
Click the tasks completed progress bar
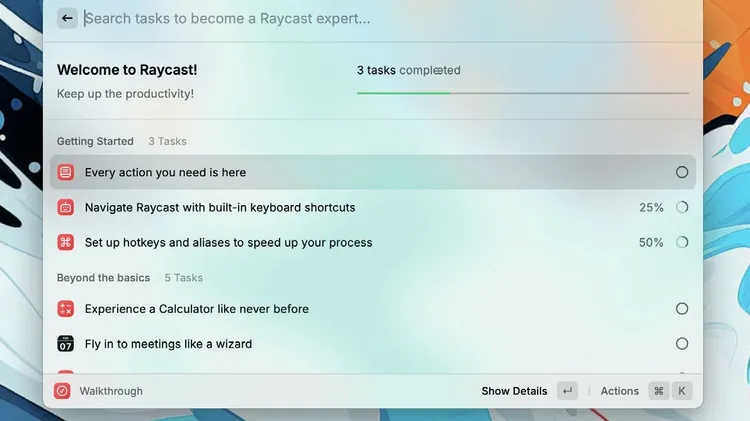523,93
